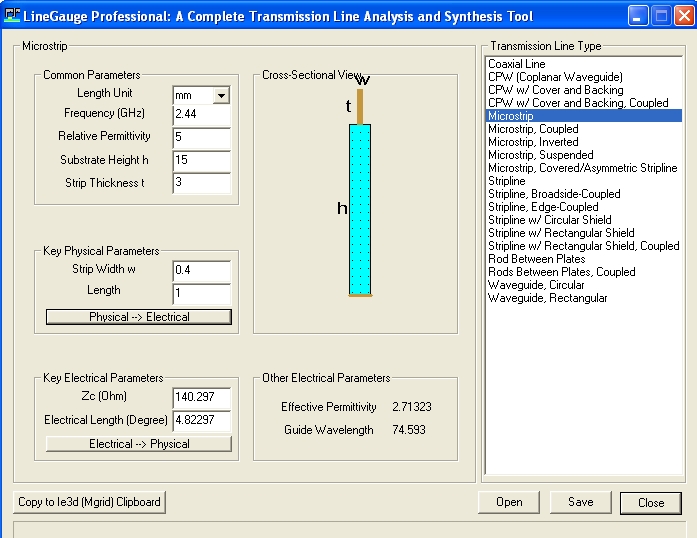Select Stripline w/ Rectangular Shield, Coupled
This screenshot has height=538, width=697.
(x=584, y=246)
